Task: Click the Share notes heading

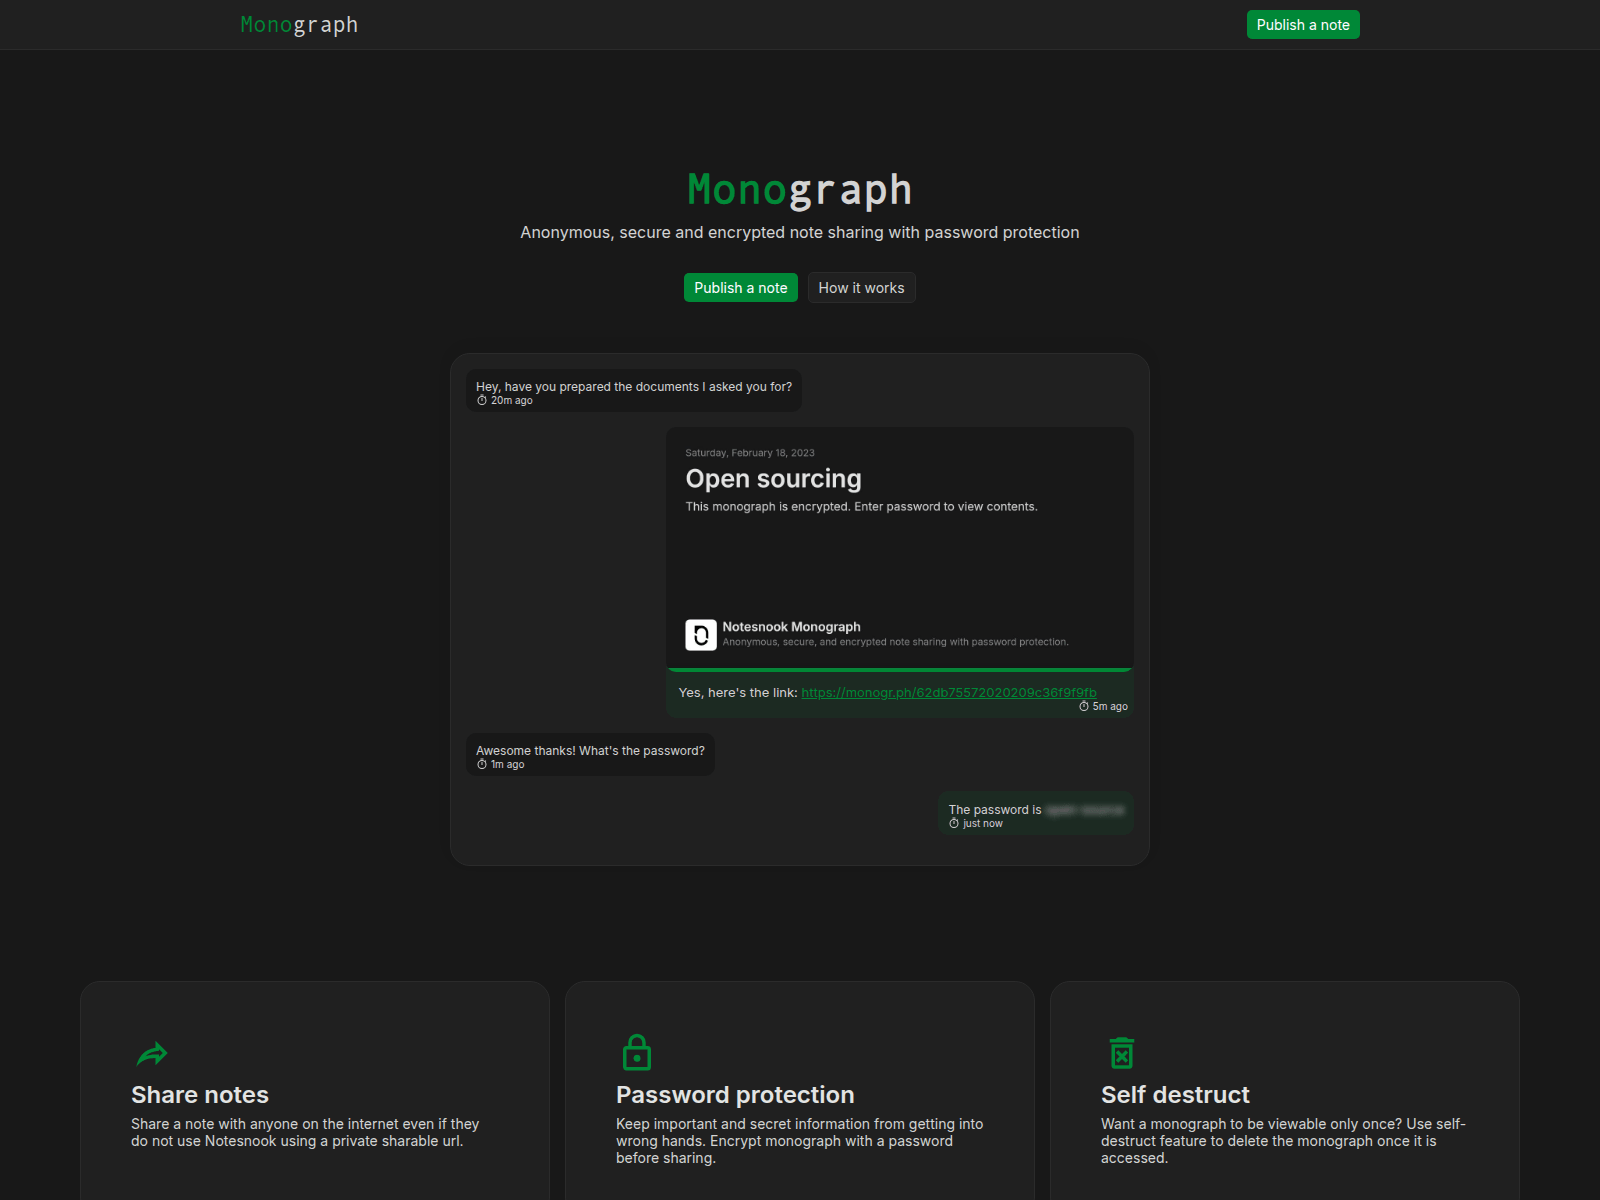Action: click(200, 1095)
